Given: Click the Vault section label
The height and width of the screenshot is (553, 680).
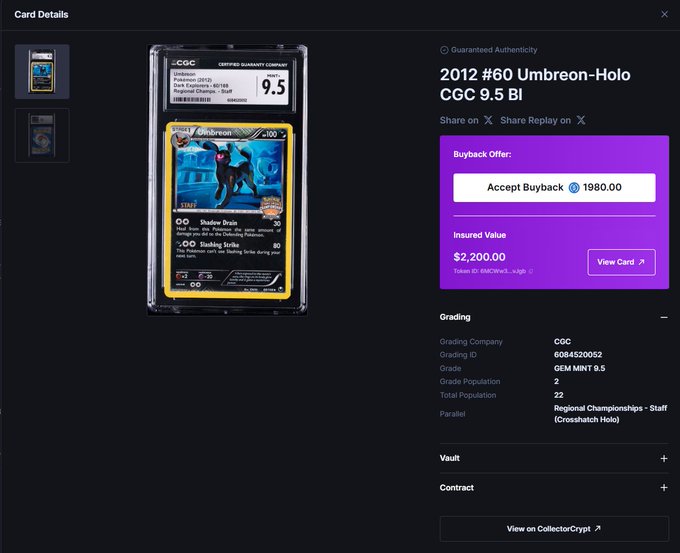Looking at the screenshot, I should (450, 458).
